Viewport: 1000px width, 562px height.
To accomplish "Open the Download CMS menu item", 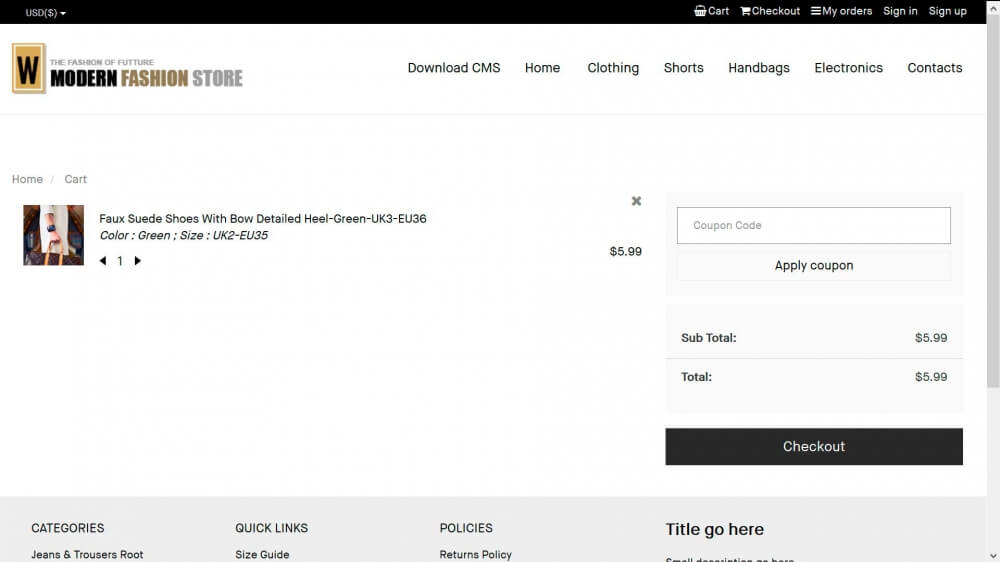I will click(453, 68).
